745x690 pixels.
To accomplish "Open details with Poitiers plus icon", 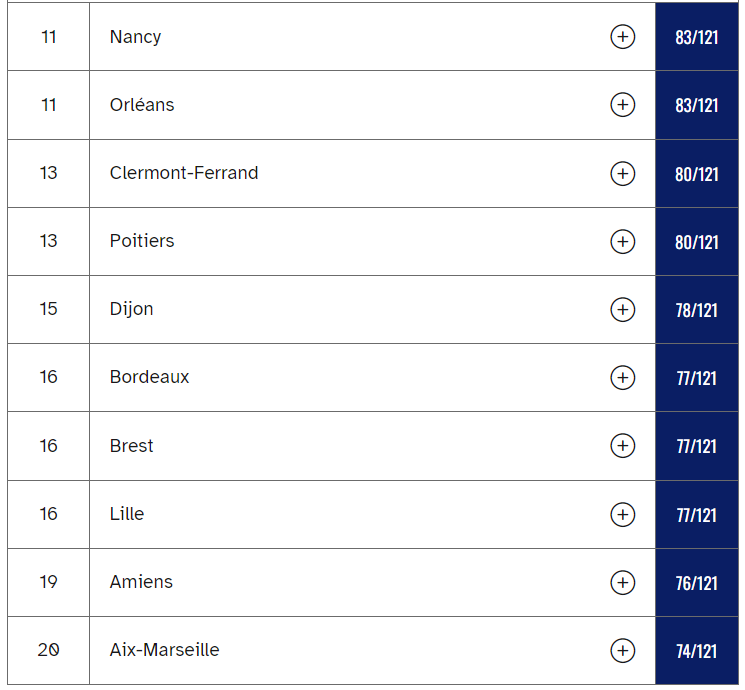I will 622,241.
